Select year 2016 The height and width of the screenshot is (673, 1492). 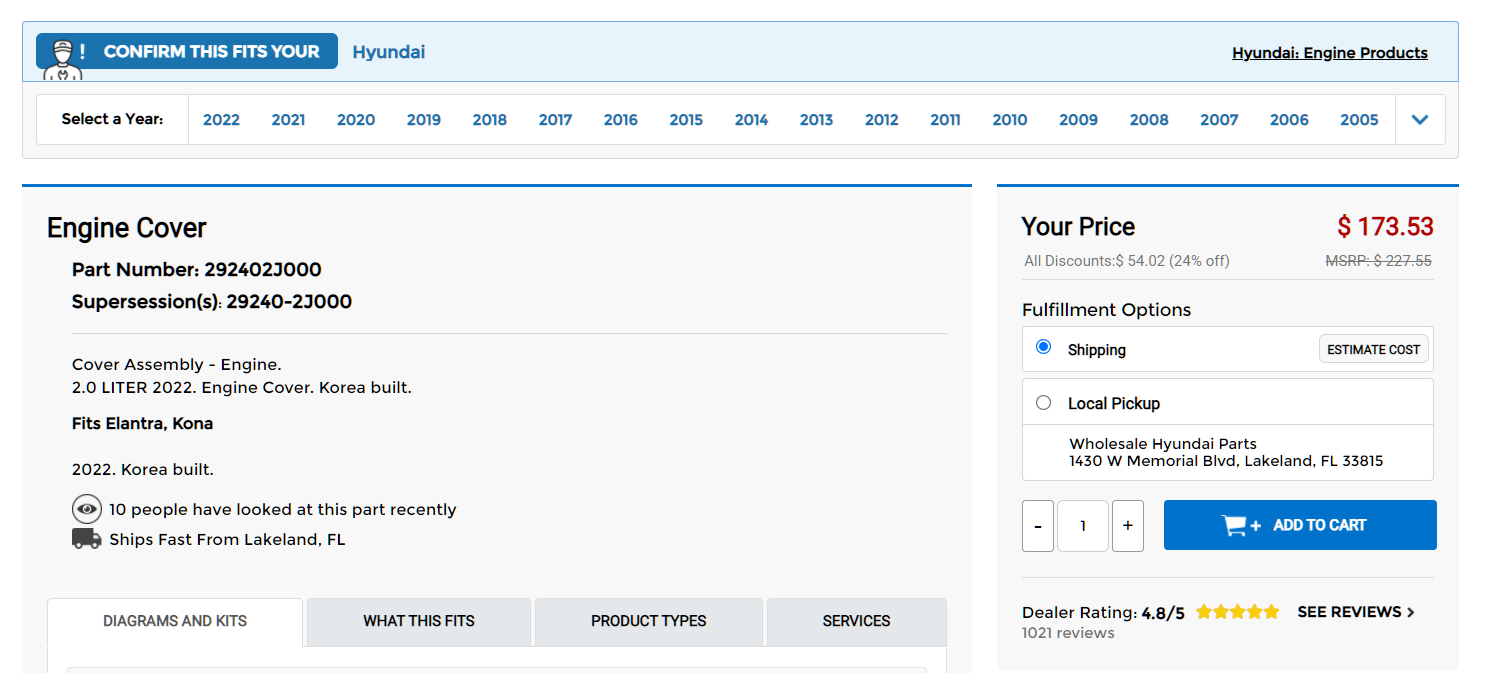pos(621,120)
